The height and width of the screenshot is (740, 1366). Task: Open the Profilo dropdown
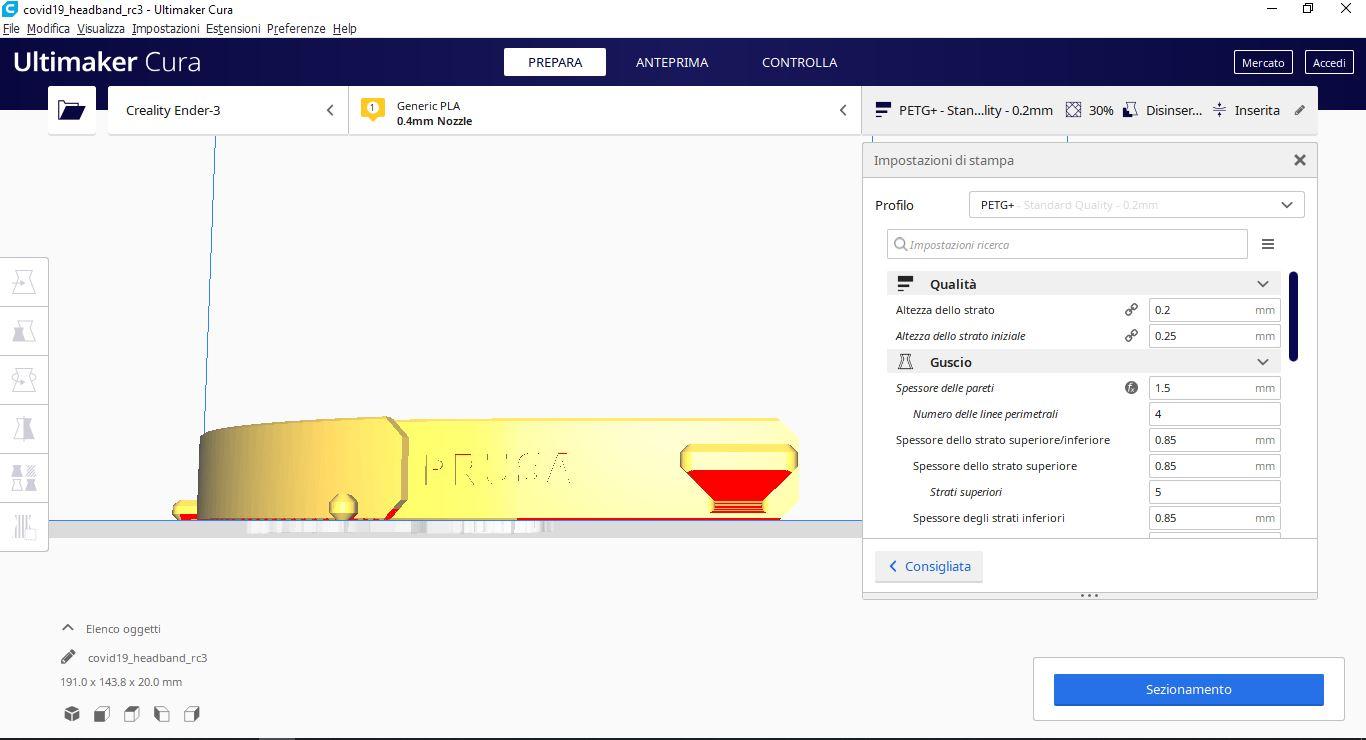pyautogui.click(x=1137, y=205)
